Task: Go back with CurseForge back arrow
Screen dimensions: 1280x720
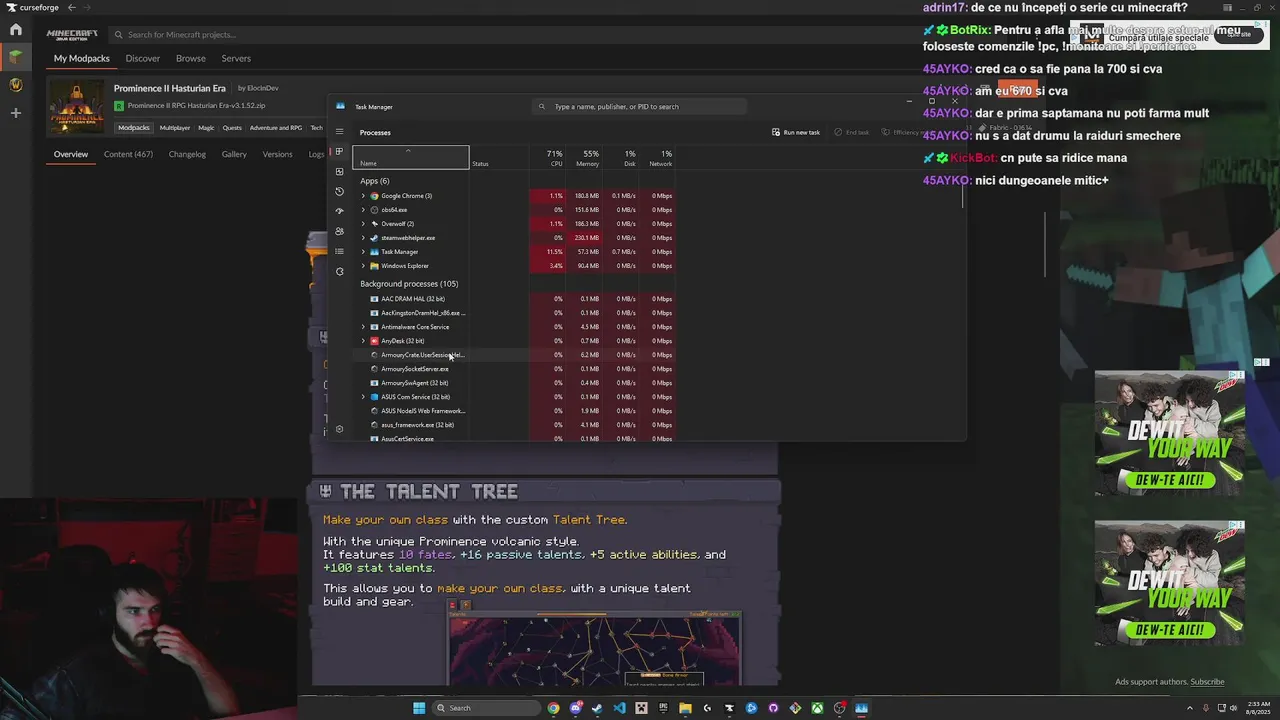Action: [71, 7]
